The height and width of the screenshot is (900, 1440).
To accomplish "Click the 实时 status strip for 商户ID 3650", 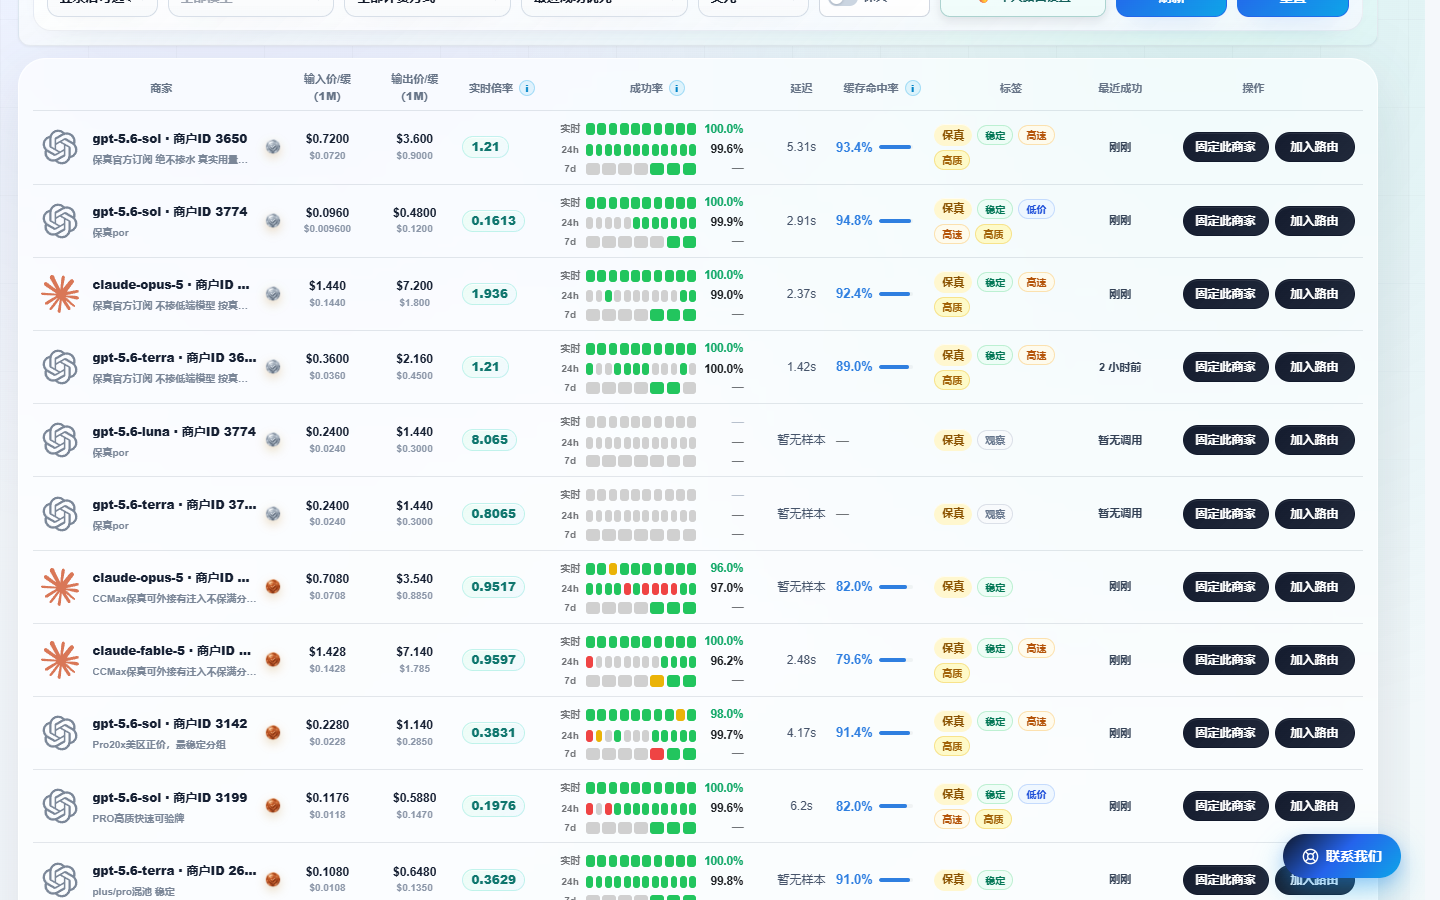I will 641,129.
